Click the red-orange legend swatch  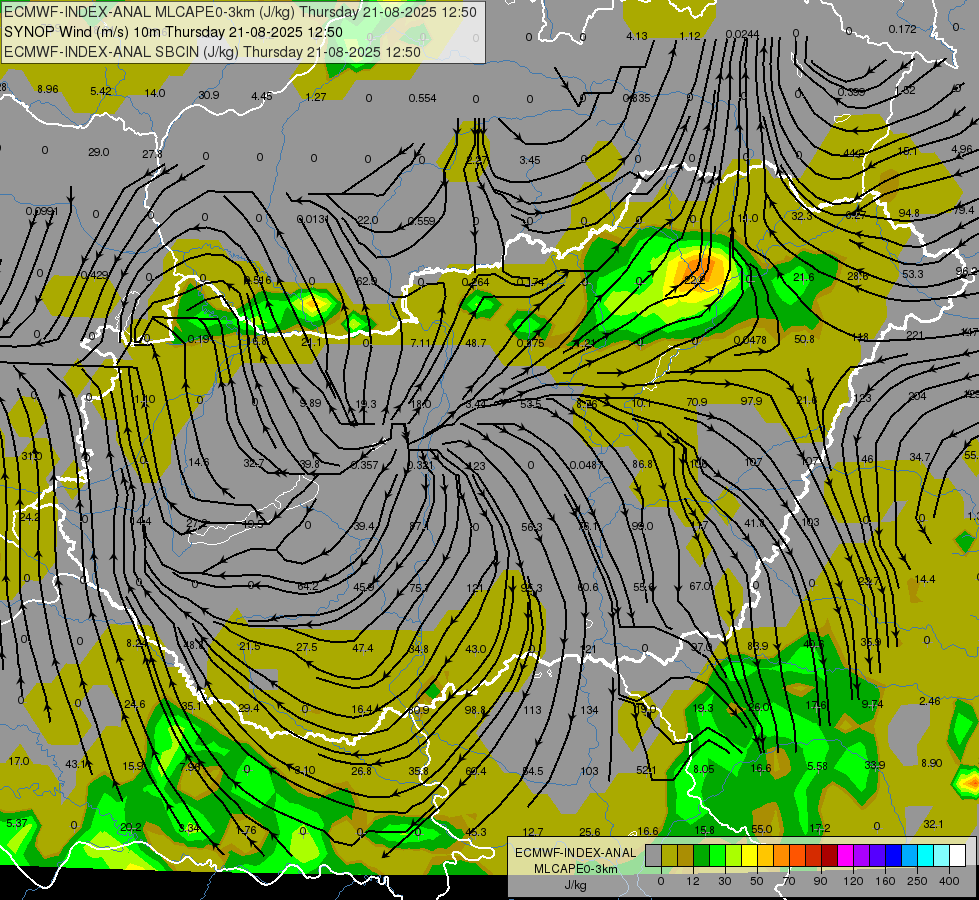[x=798, y=855]
